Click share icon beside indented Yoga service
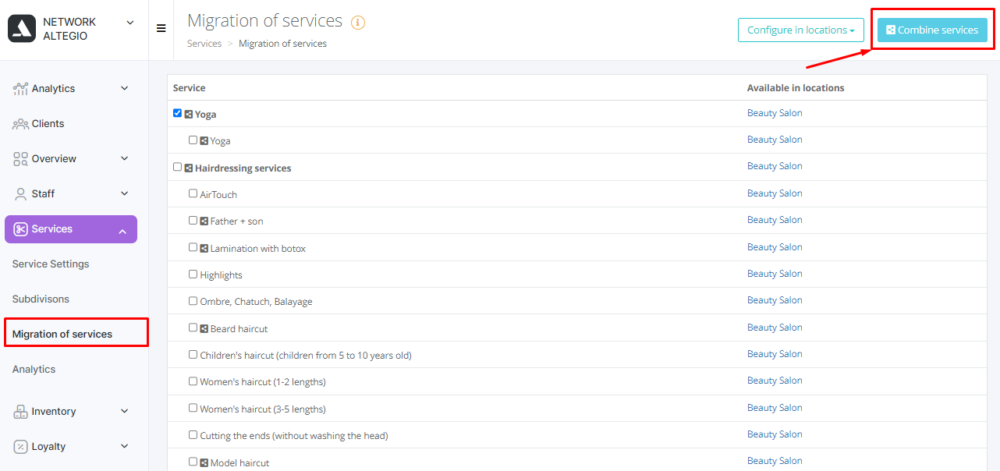 coord(204,141)
